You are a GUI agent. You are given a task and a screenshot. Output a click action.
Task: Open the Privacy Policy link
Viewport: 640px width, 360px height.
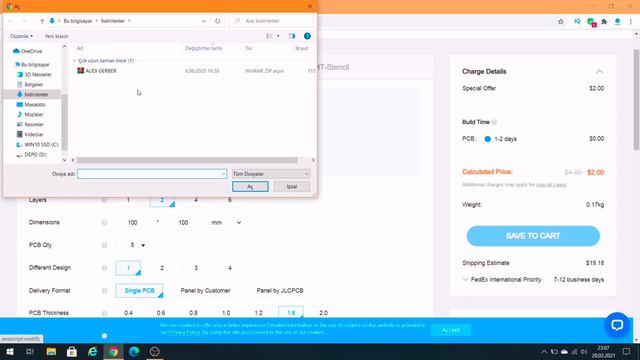tap(184, 333)
